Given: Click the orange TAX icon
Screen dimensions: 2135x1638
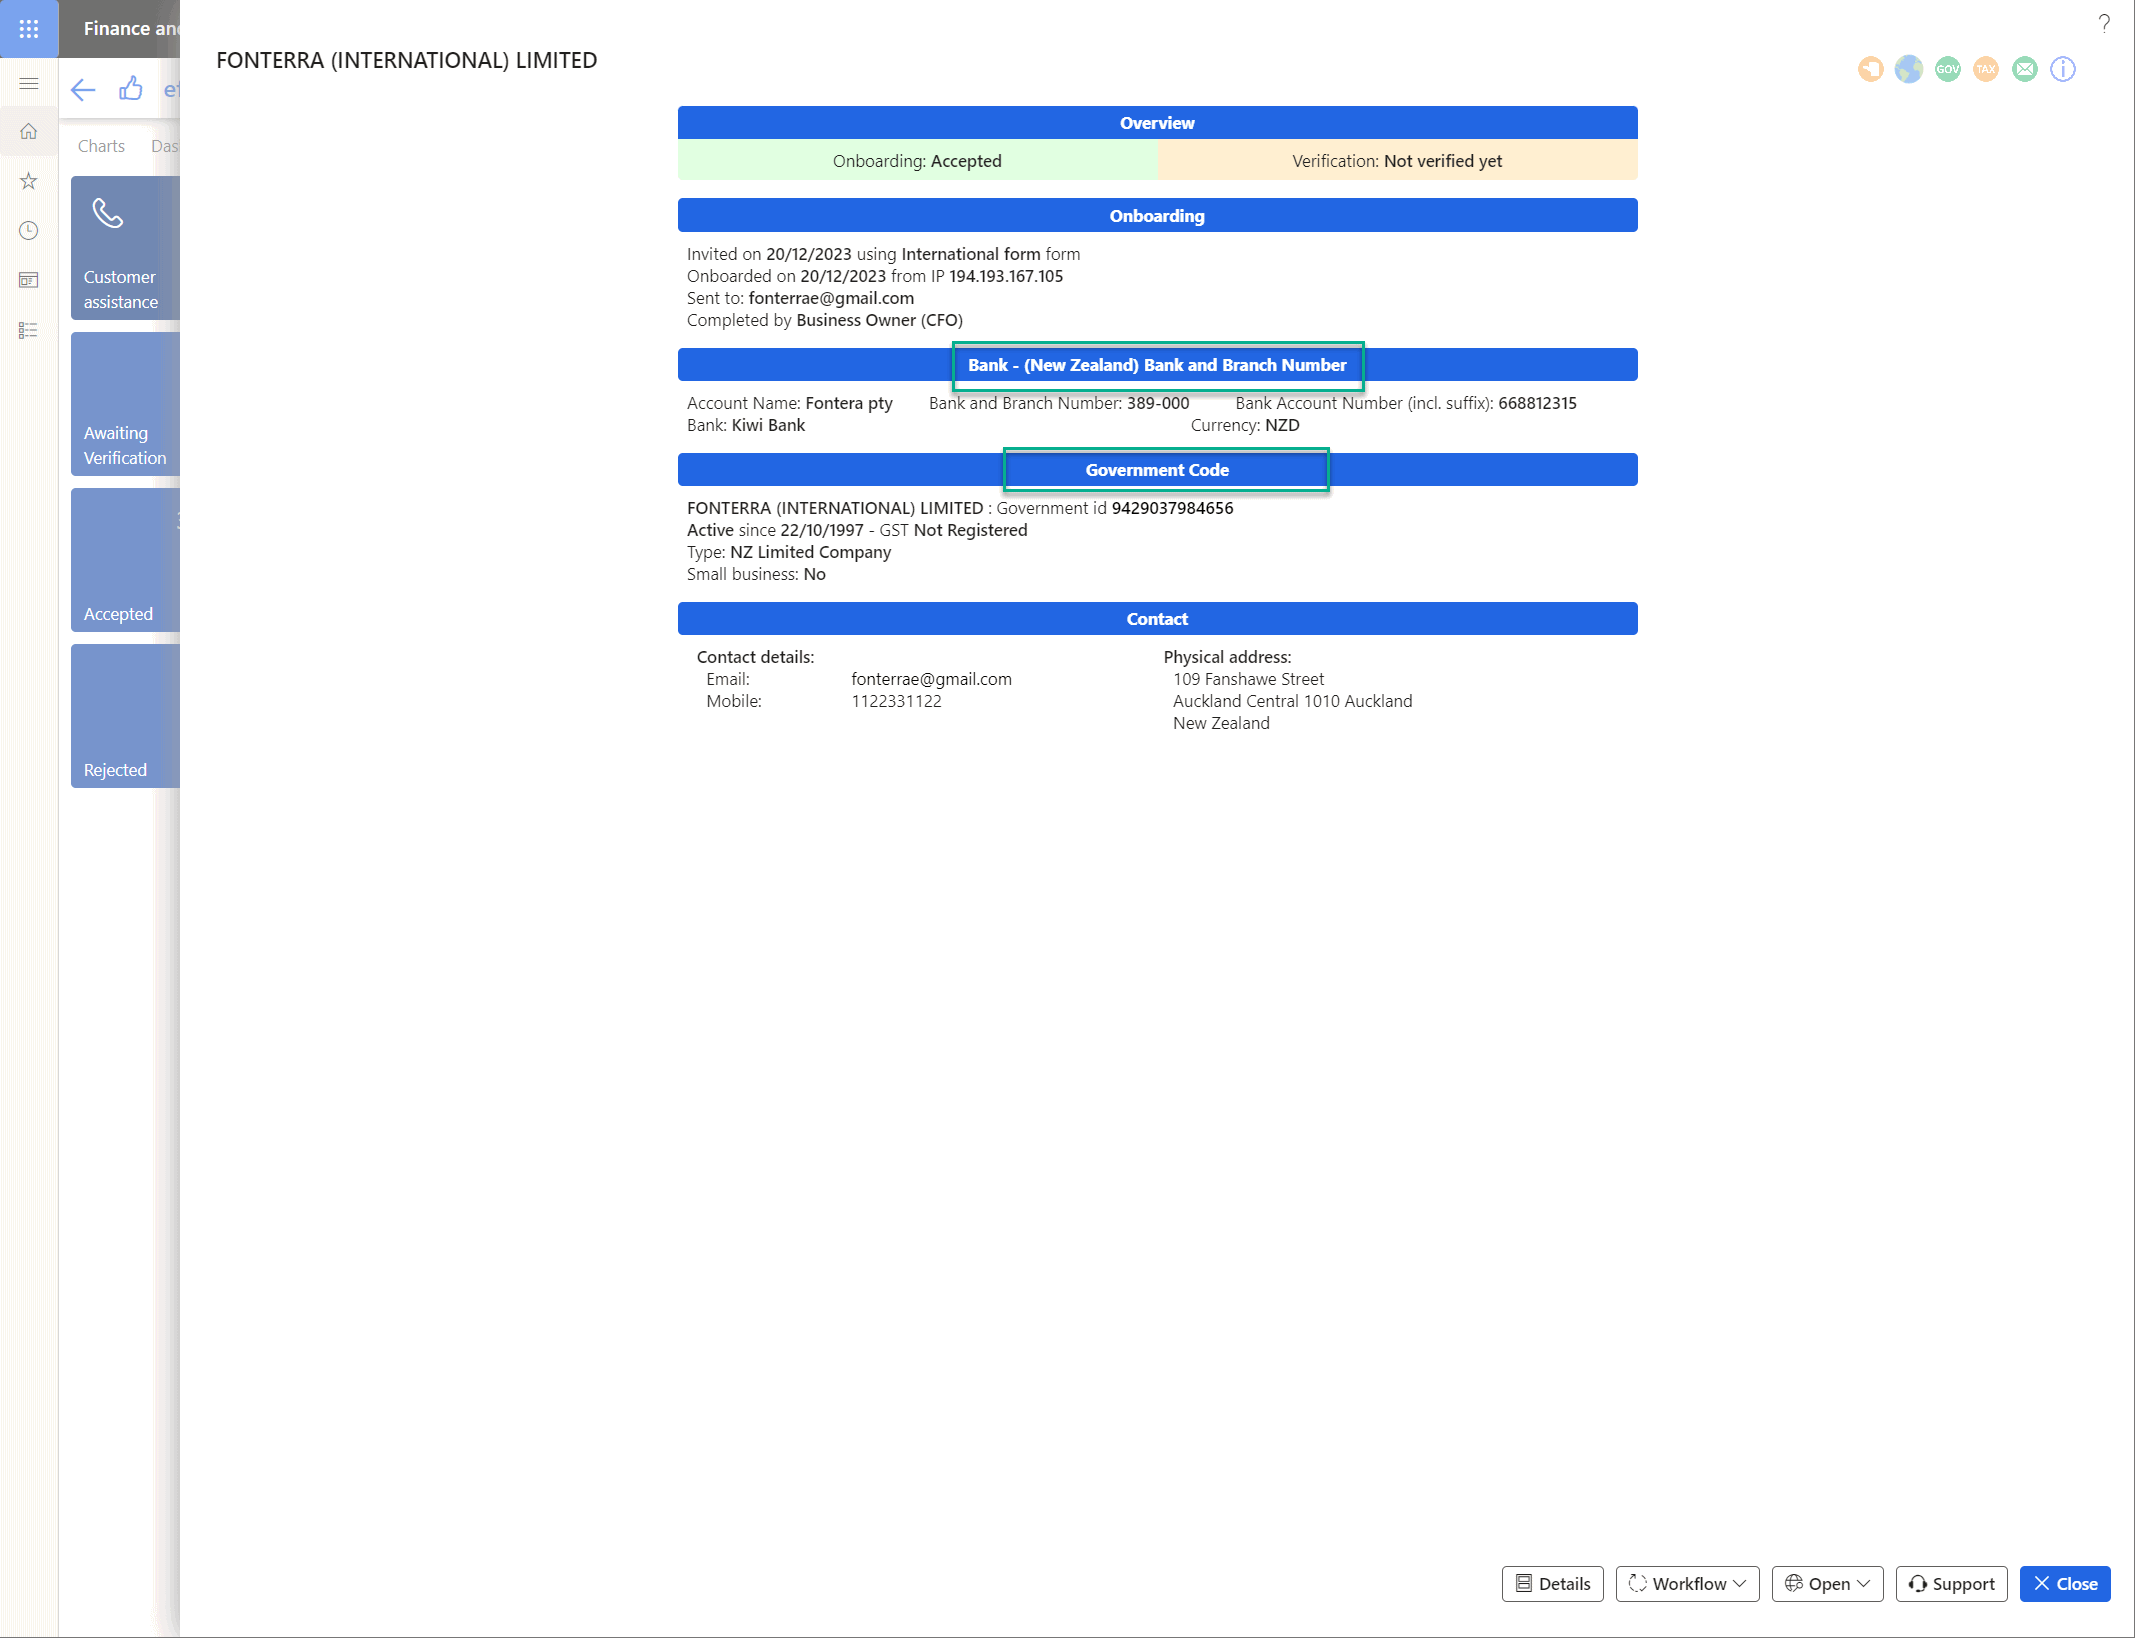Looking at the screenshot, I should (x=1986, y=69).
